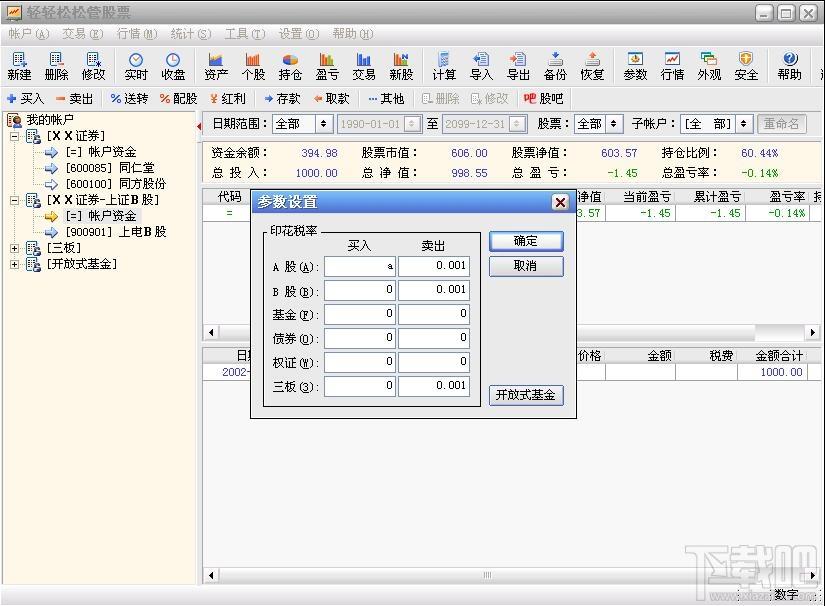This screenshot has width=825, height=606.
Task: Open the 工具(T) menu
Action: tap(245, 34)
